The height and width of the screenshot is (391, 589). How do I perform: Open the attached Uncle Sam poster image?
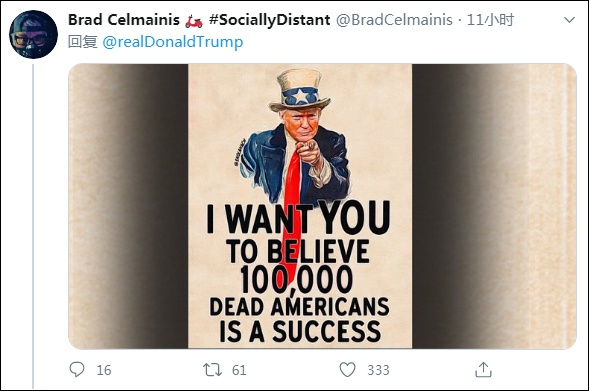point(322,206)
